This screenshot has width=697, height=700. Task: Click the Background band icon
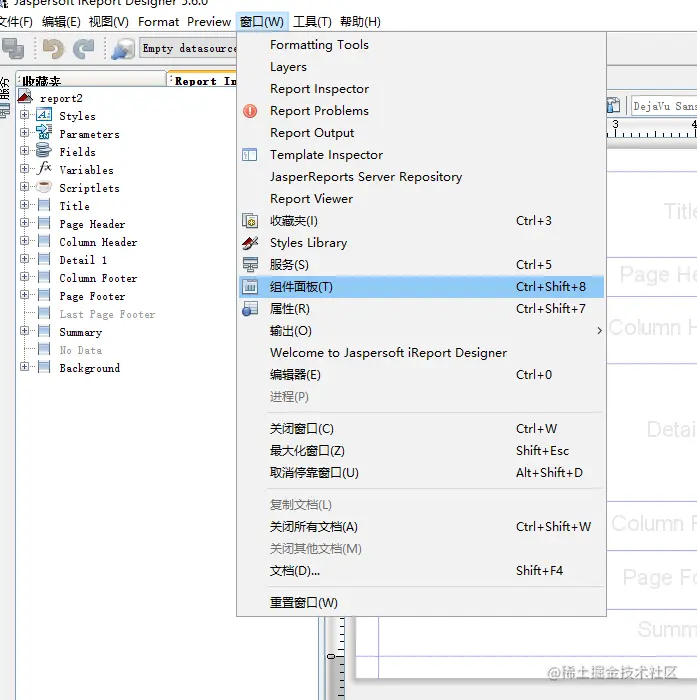(44, 367)
